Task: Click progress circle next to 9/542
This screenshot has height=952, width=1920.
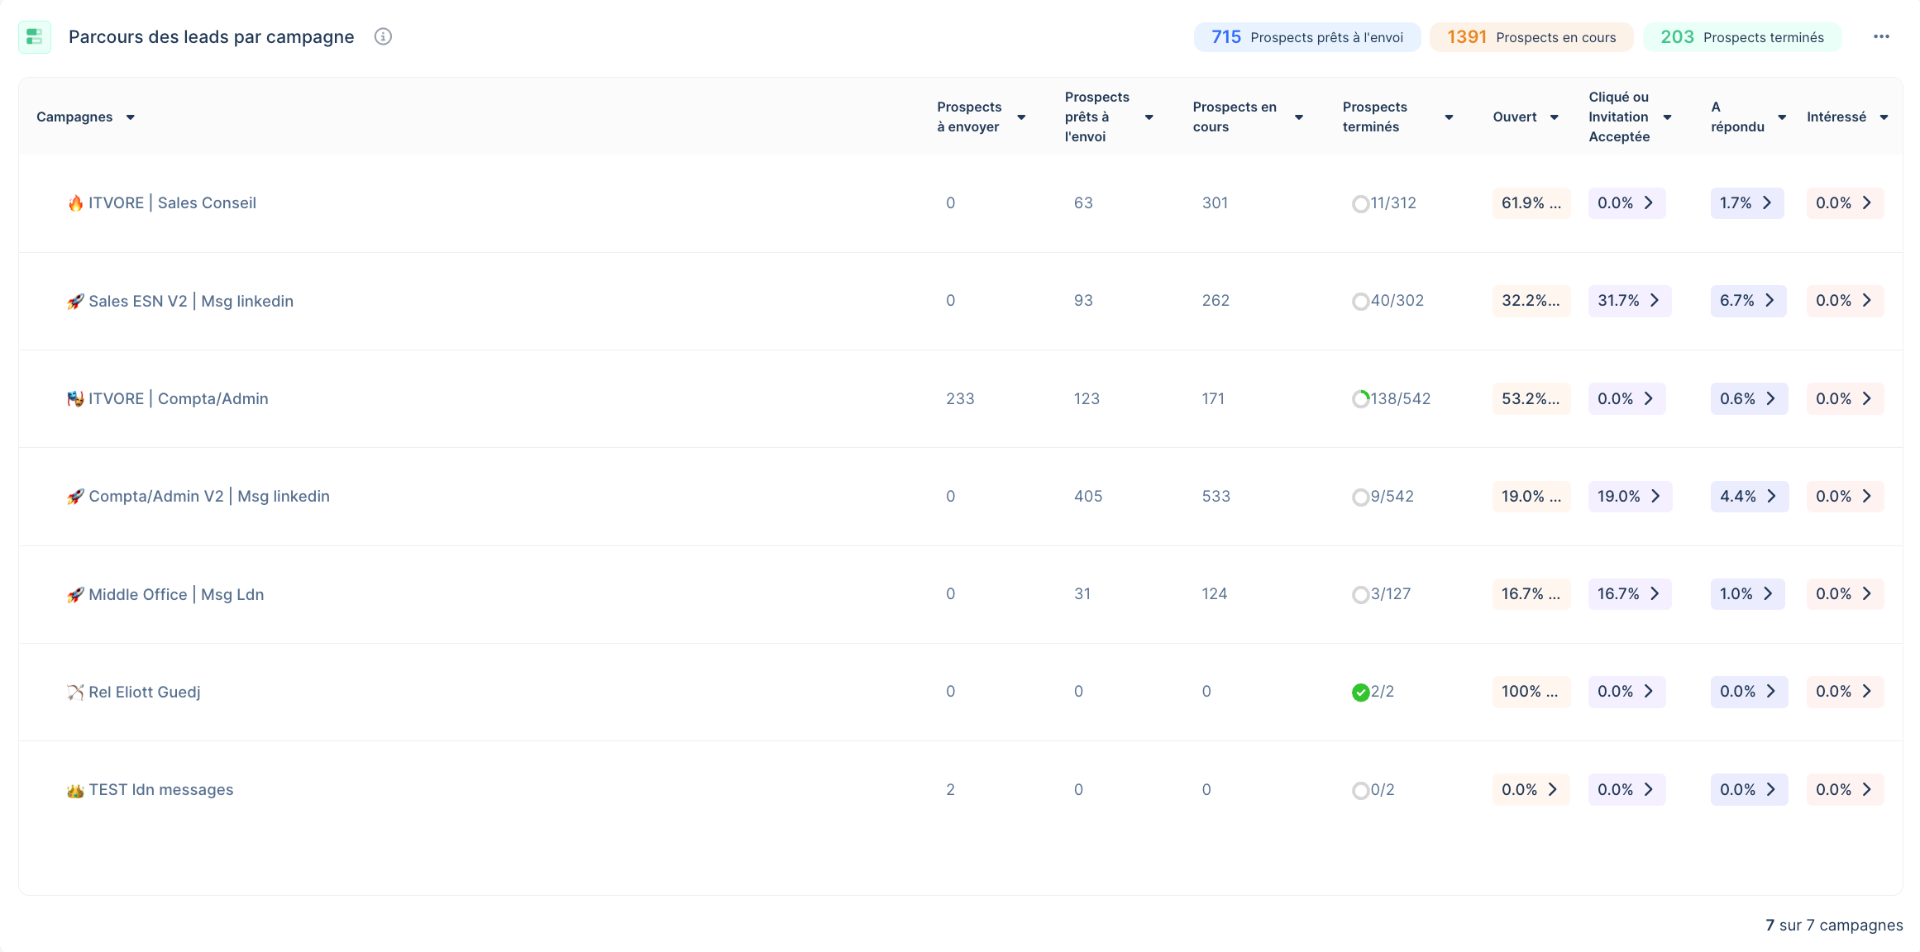Action: coord(1360,497)
